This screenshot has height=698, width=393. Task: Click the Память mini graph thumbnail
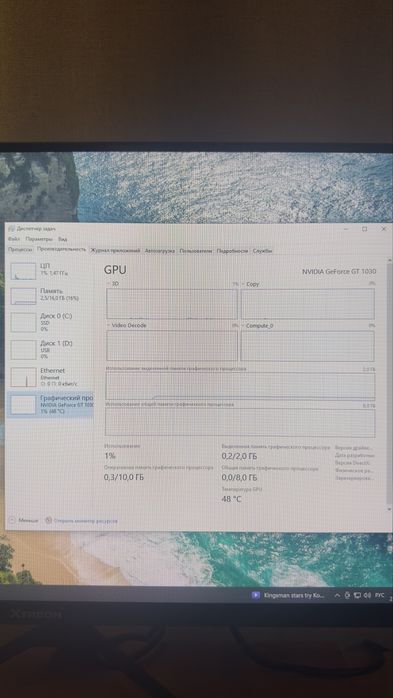click(x=23, y=296)
